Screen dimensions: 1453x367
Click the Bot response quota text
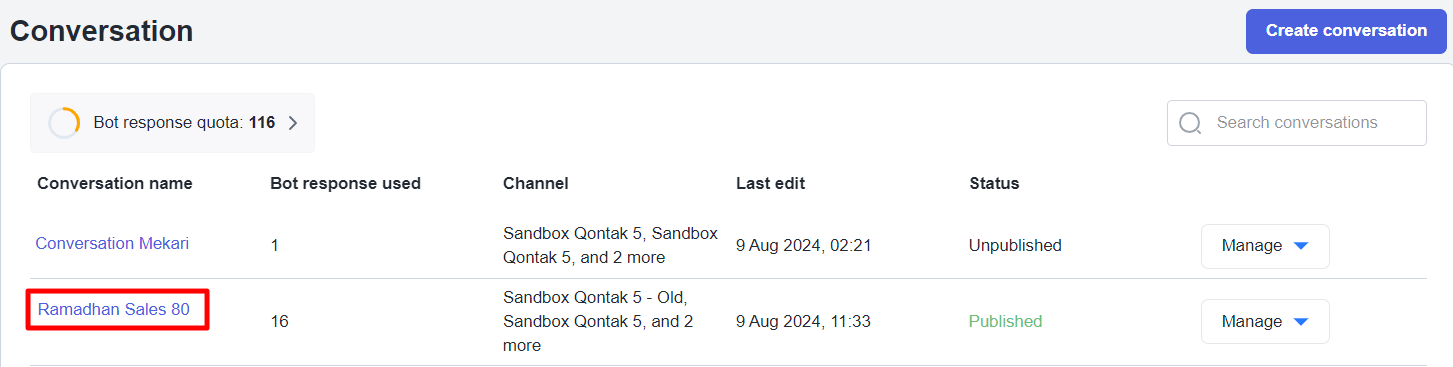click(x=184, y=123)
